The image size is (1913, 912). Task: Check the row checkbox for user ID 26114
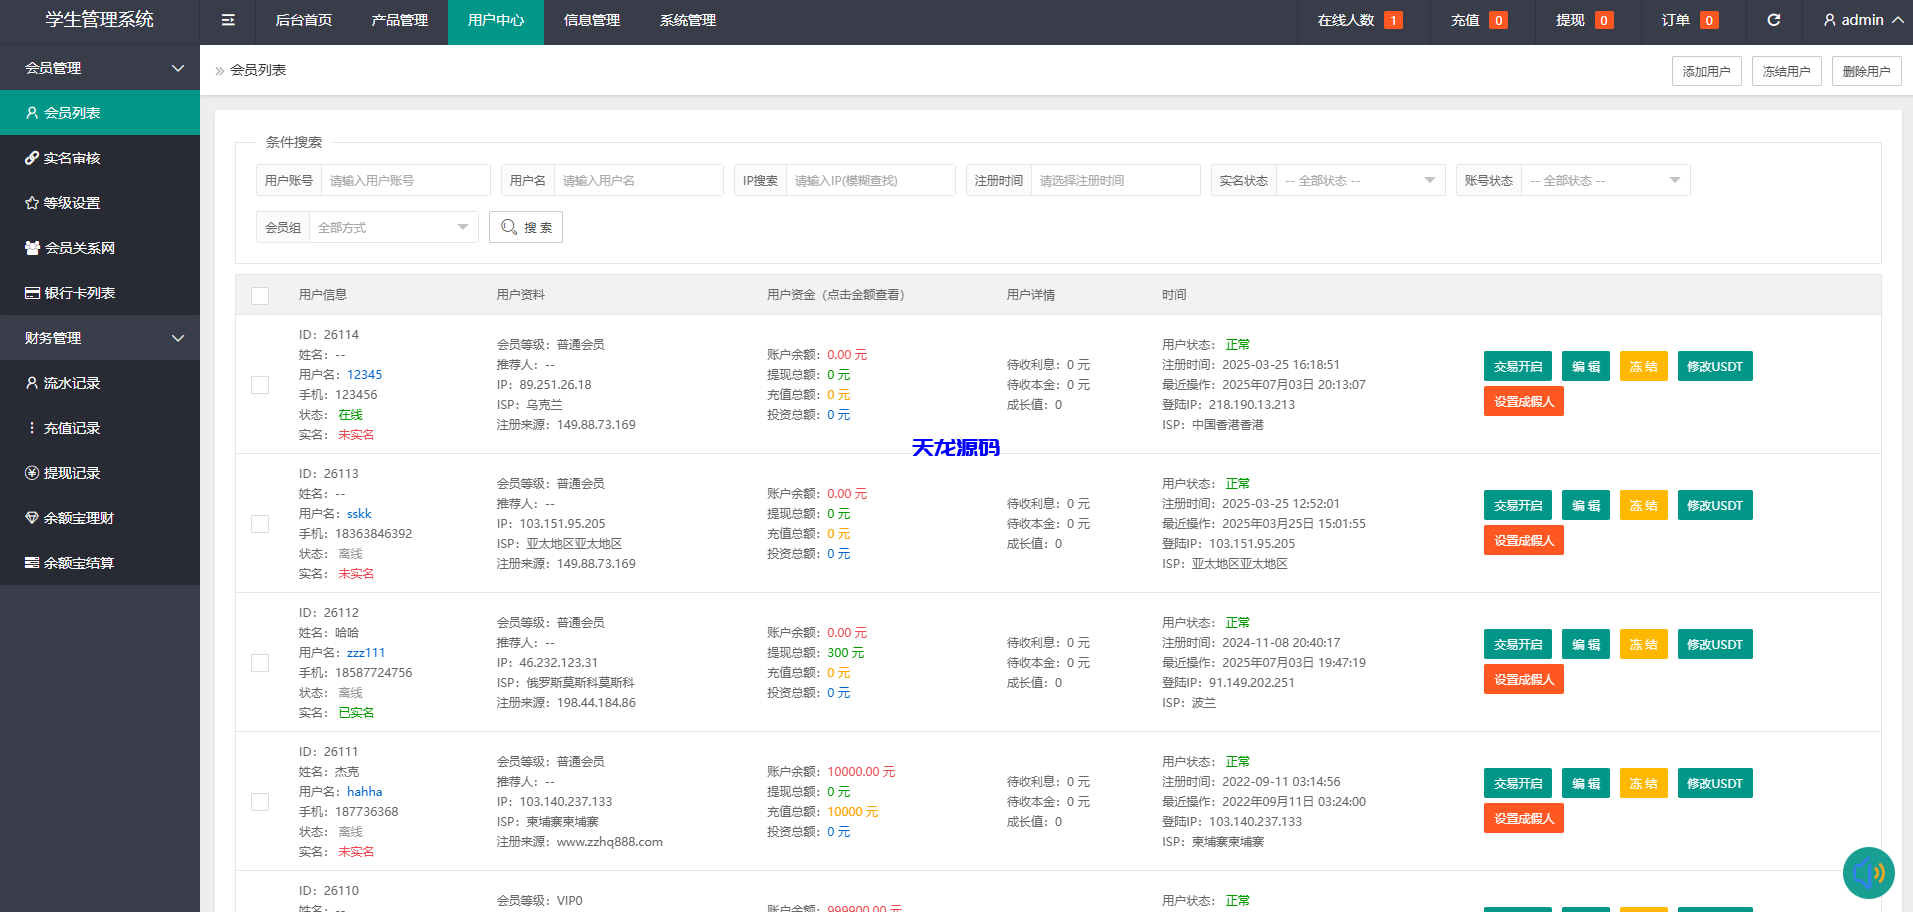tap(259, 384)
